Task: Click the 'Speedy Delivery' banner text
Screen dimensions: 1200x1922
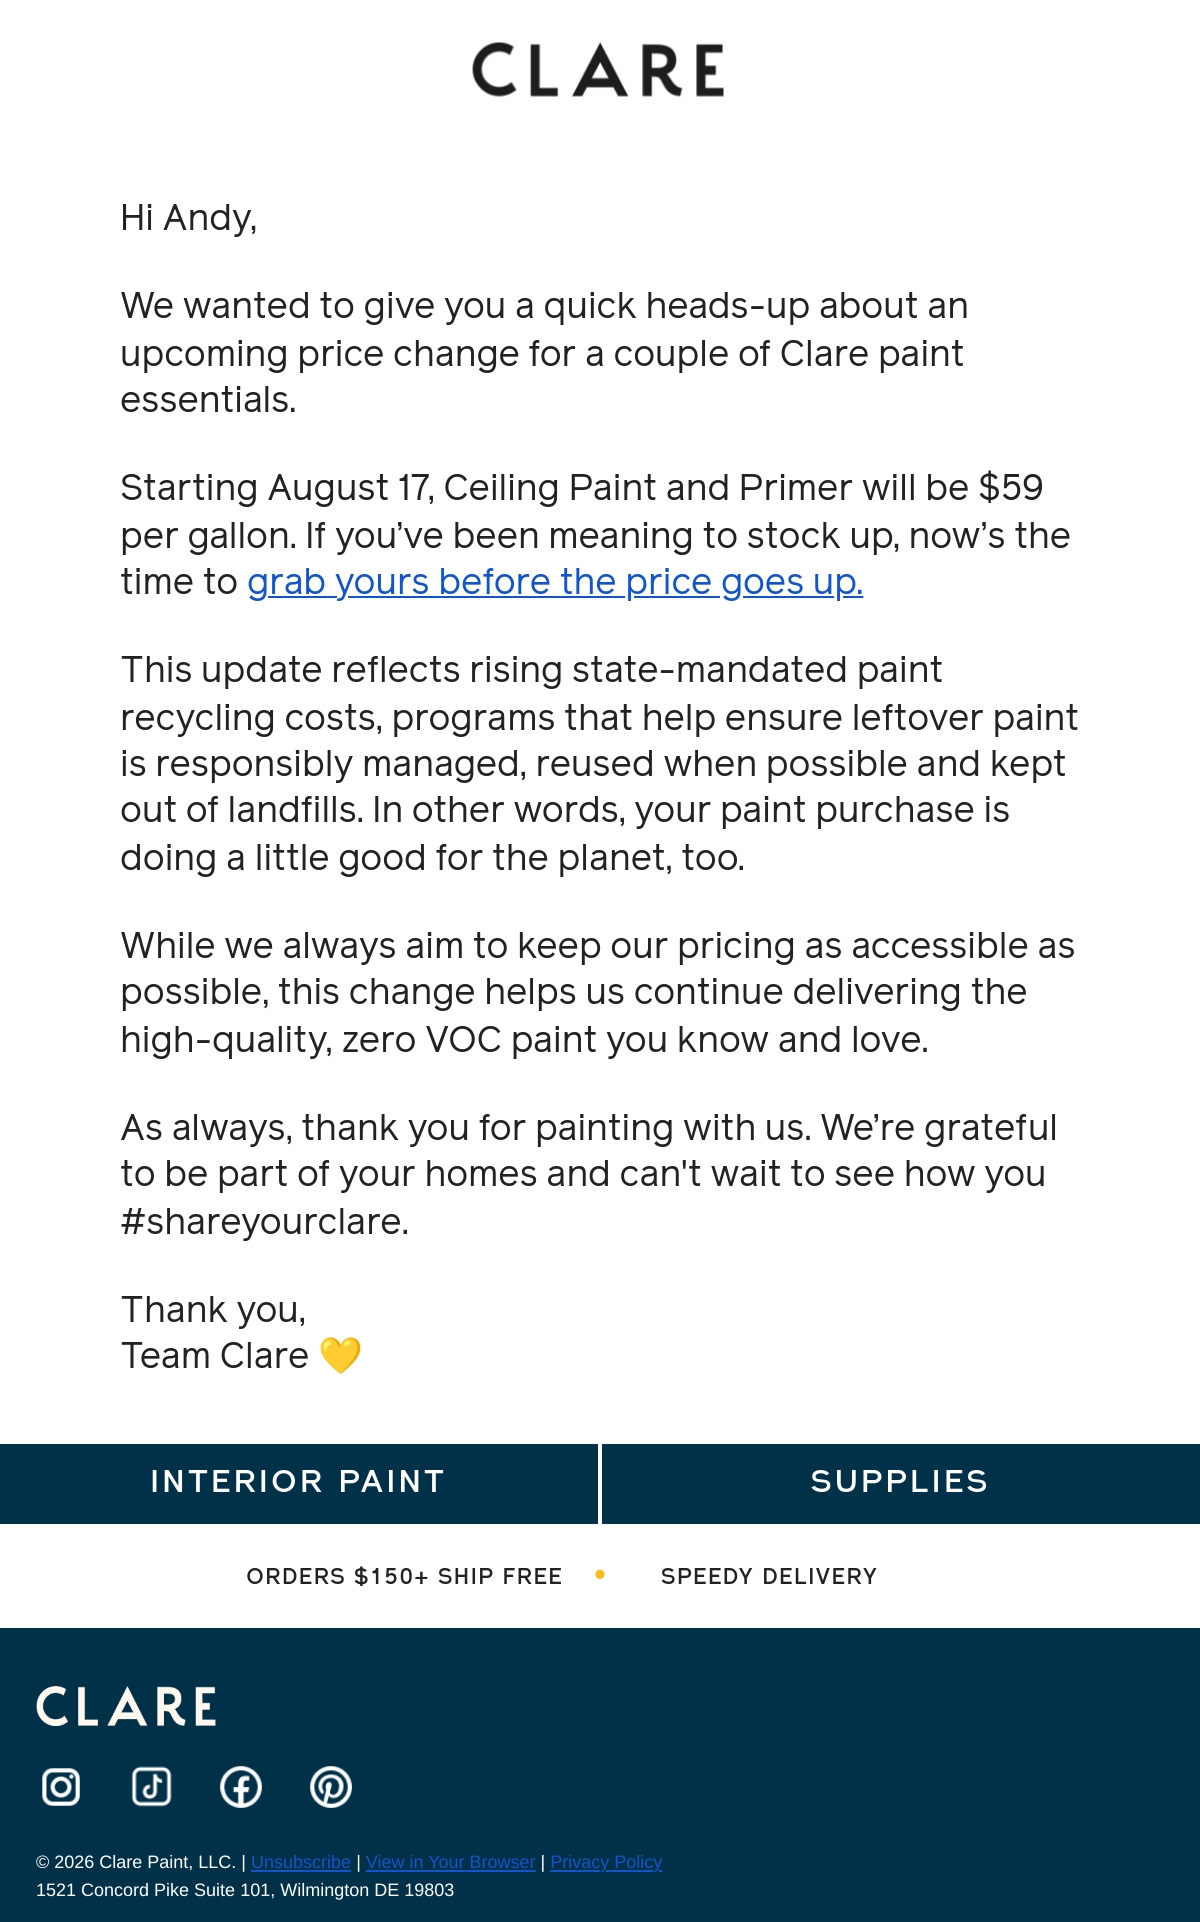Action: [768, 1576]
